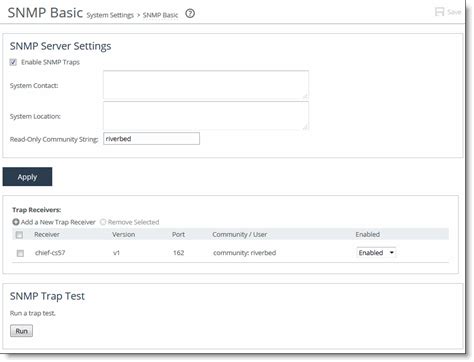Viewport: 474px width, 362px height.
Task: Click the Remove Selected icon
Action: 103,222
